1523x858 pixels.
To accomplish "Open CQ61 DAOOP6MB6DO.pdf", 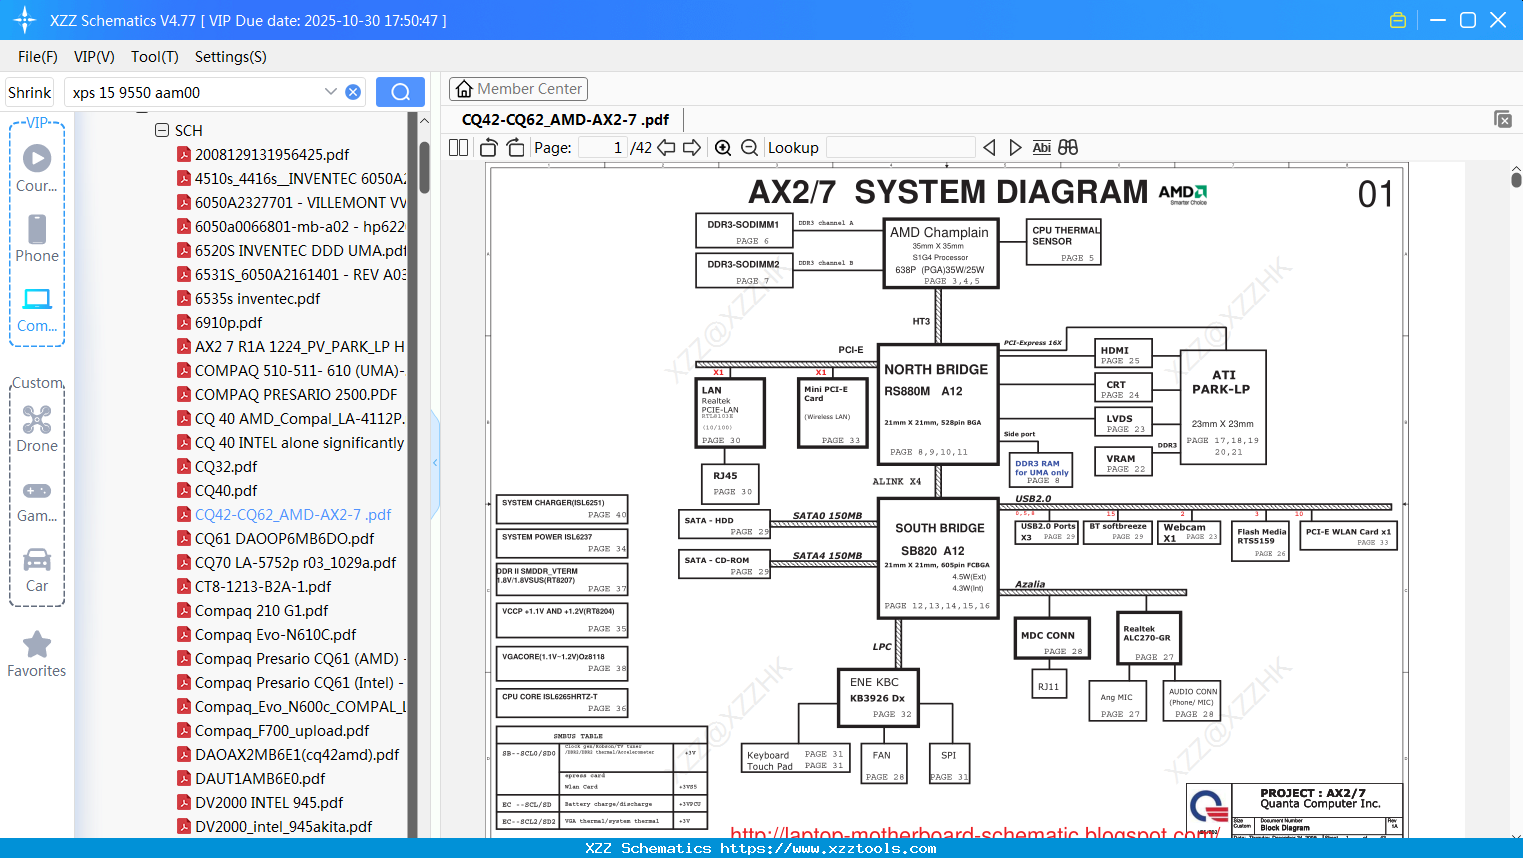I will pyautogui.click(x=284, y=538).
